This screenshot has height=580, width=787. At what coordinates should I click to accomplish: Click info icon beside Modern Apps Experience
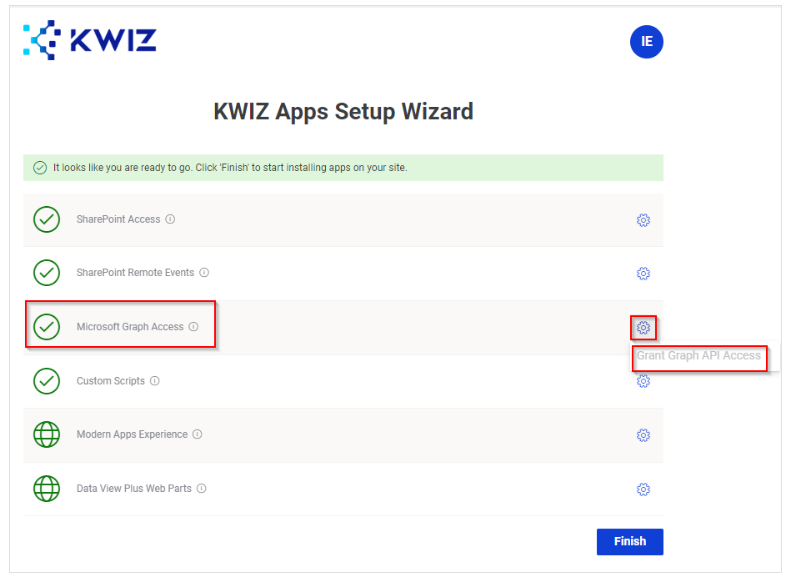click(197, 434)
